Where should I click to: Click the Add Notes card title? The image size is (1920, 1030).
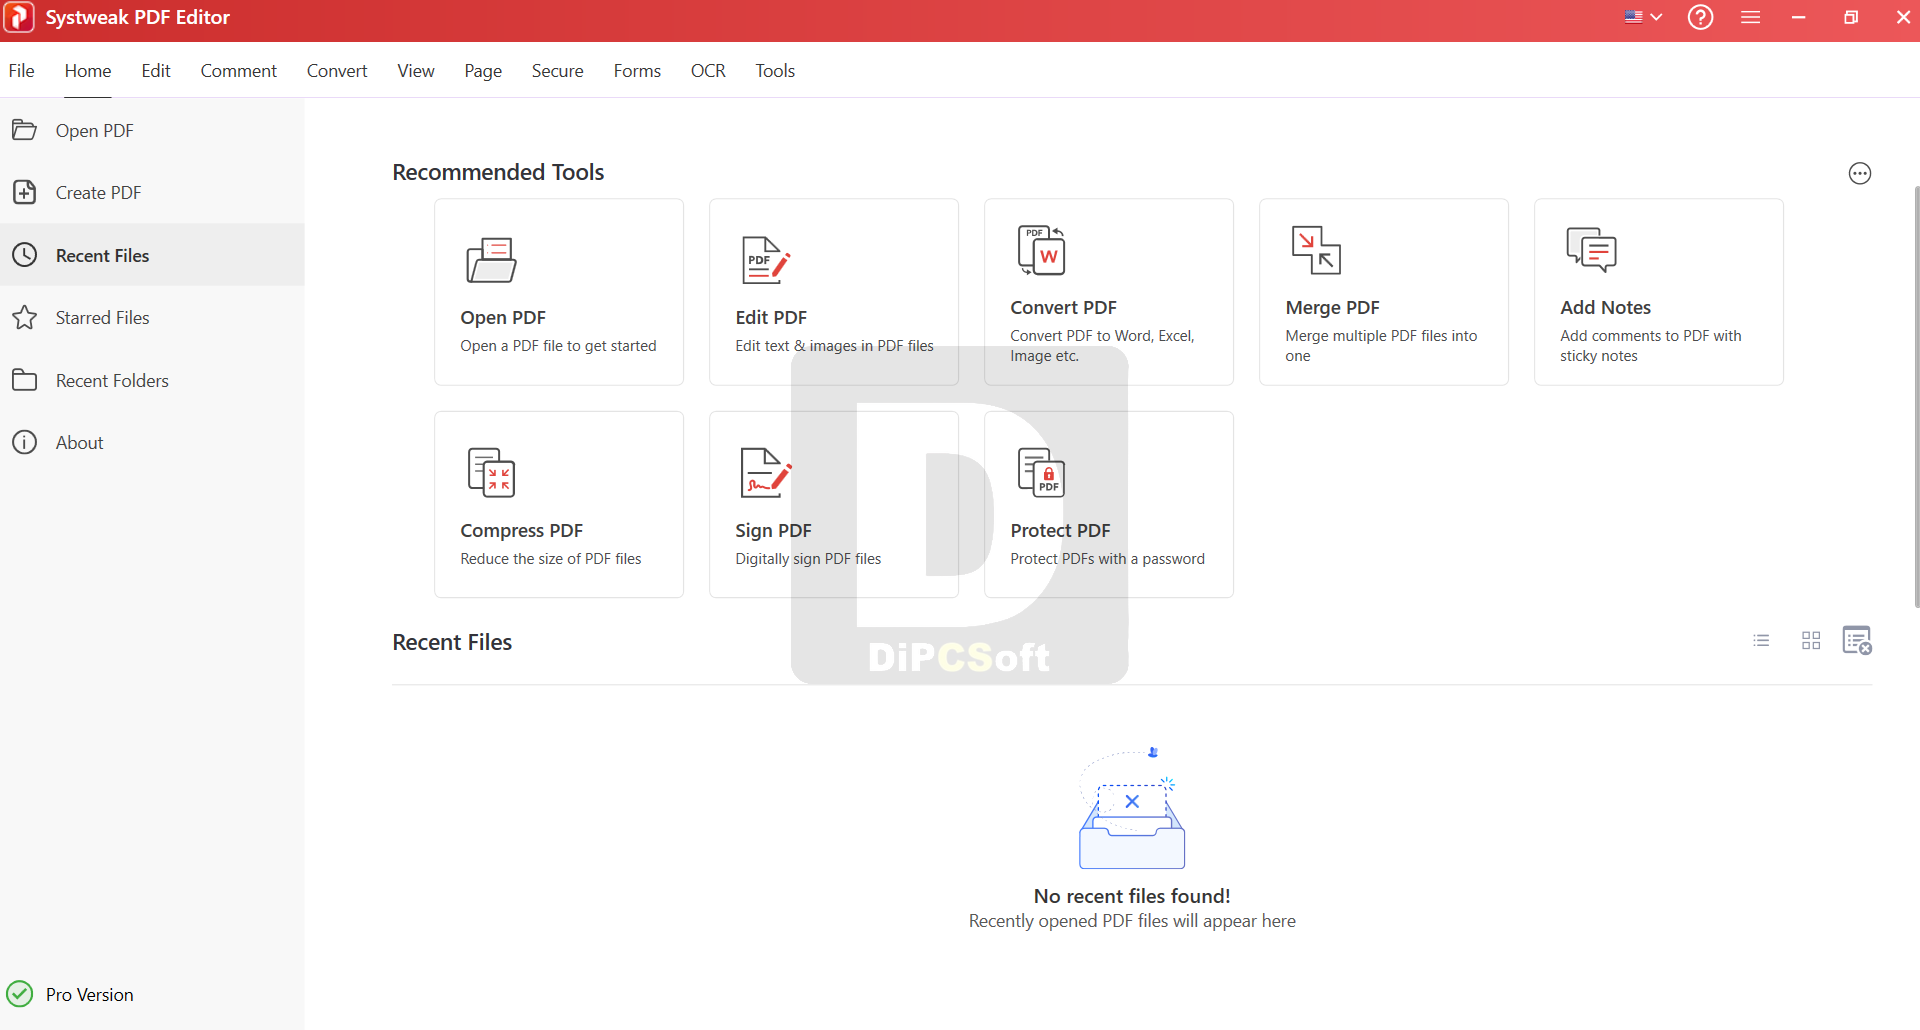tap(1605, 308)
